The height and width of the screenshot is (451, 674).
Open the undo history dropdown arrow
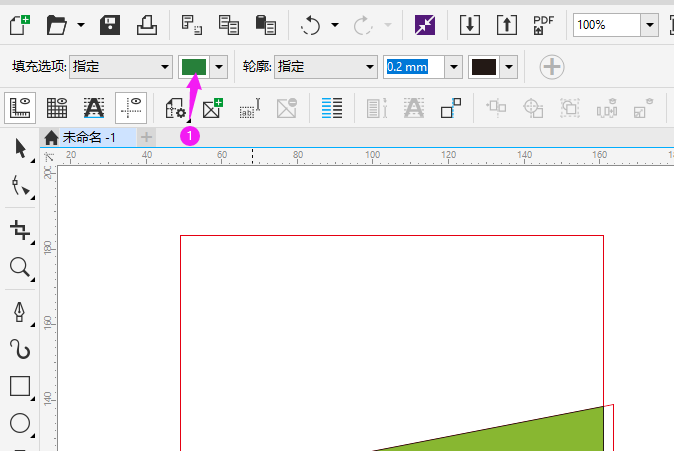point(334,25)
